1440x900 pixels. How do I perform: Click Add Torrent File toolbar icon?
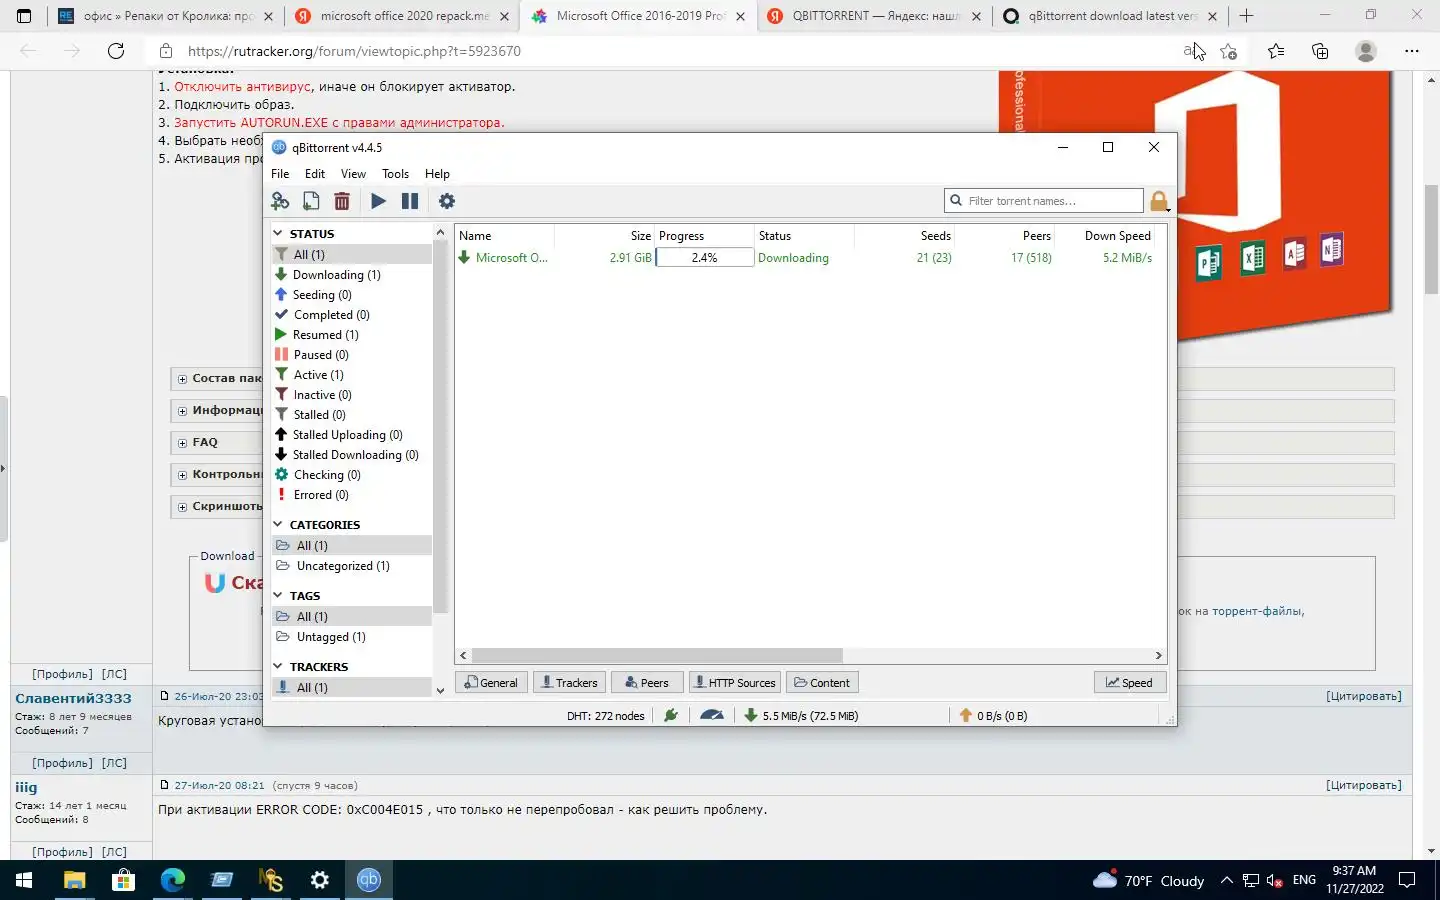pyautogui.click(x=311, y=201)
